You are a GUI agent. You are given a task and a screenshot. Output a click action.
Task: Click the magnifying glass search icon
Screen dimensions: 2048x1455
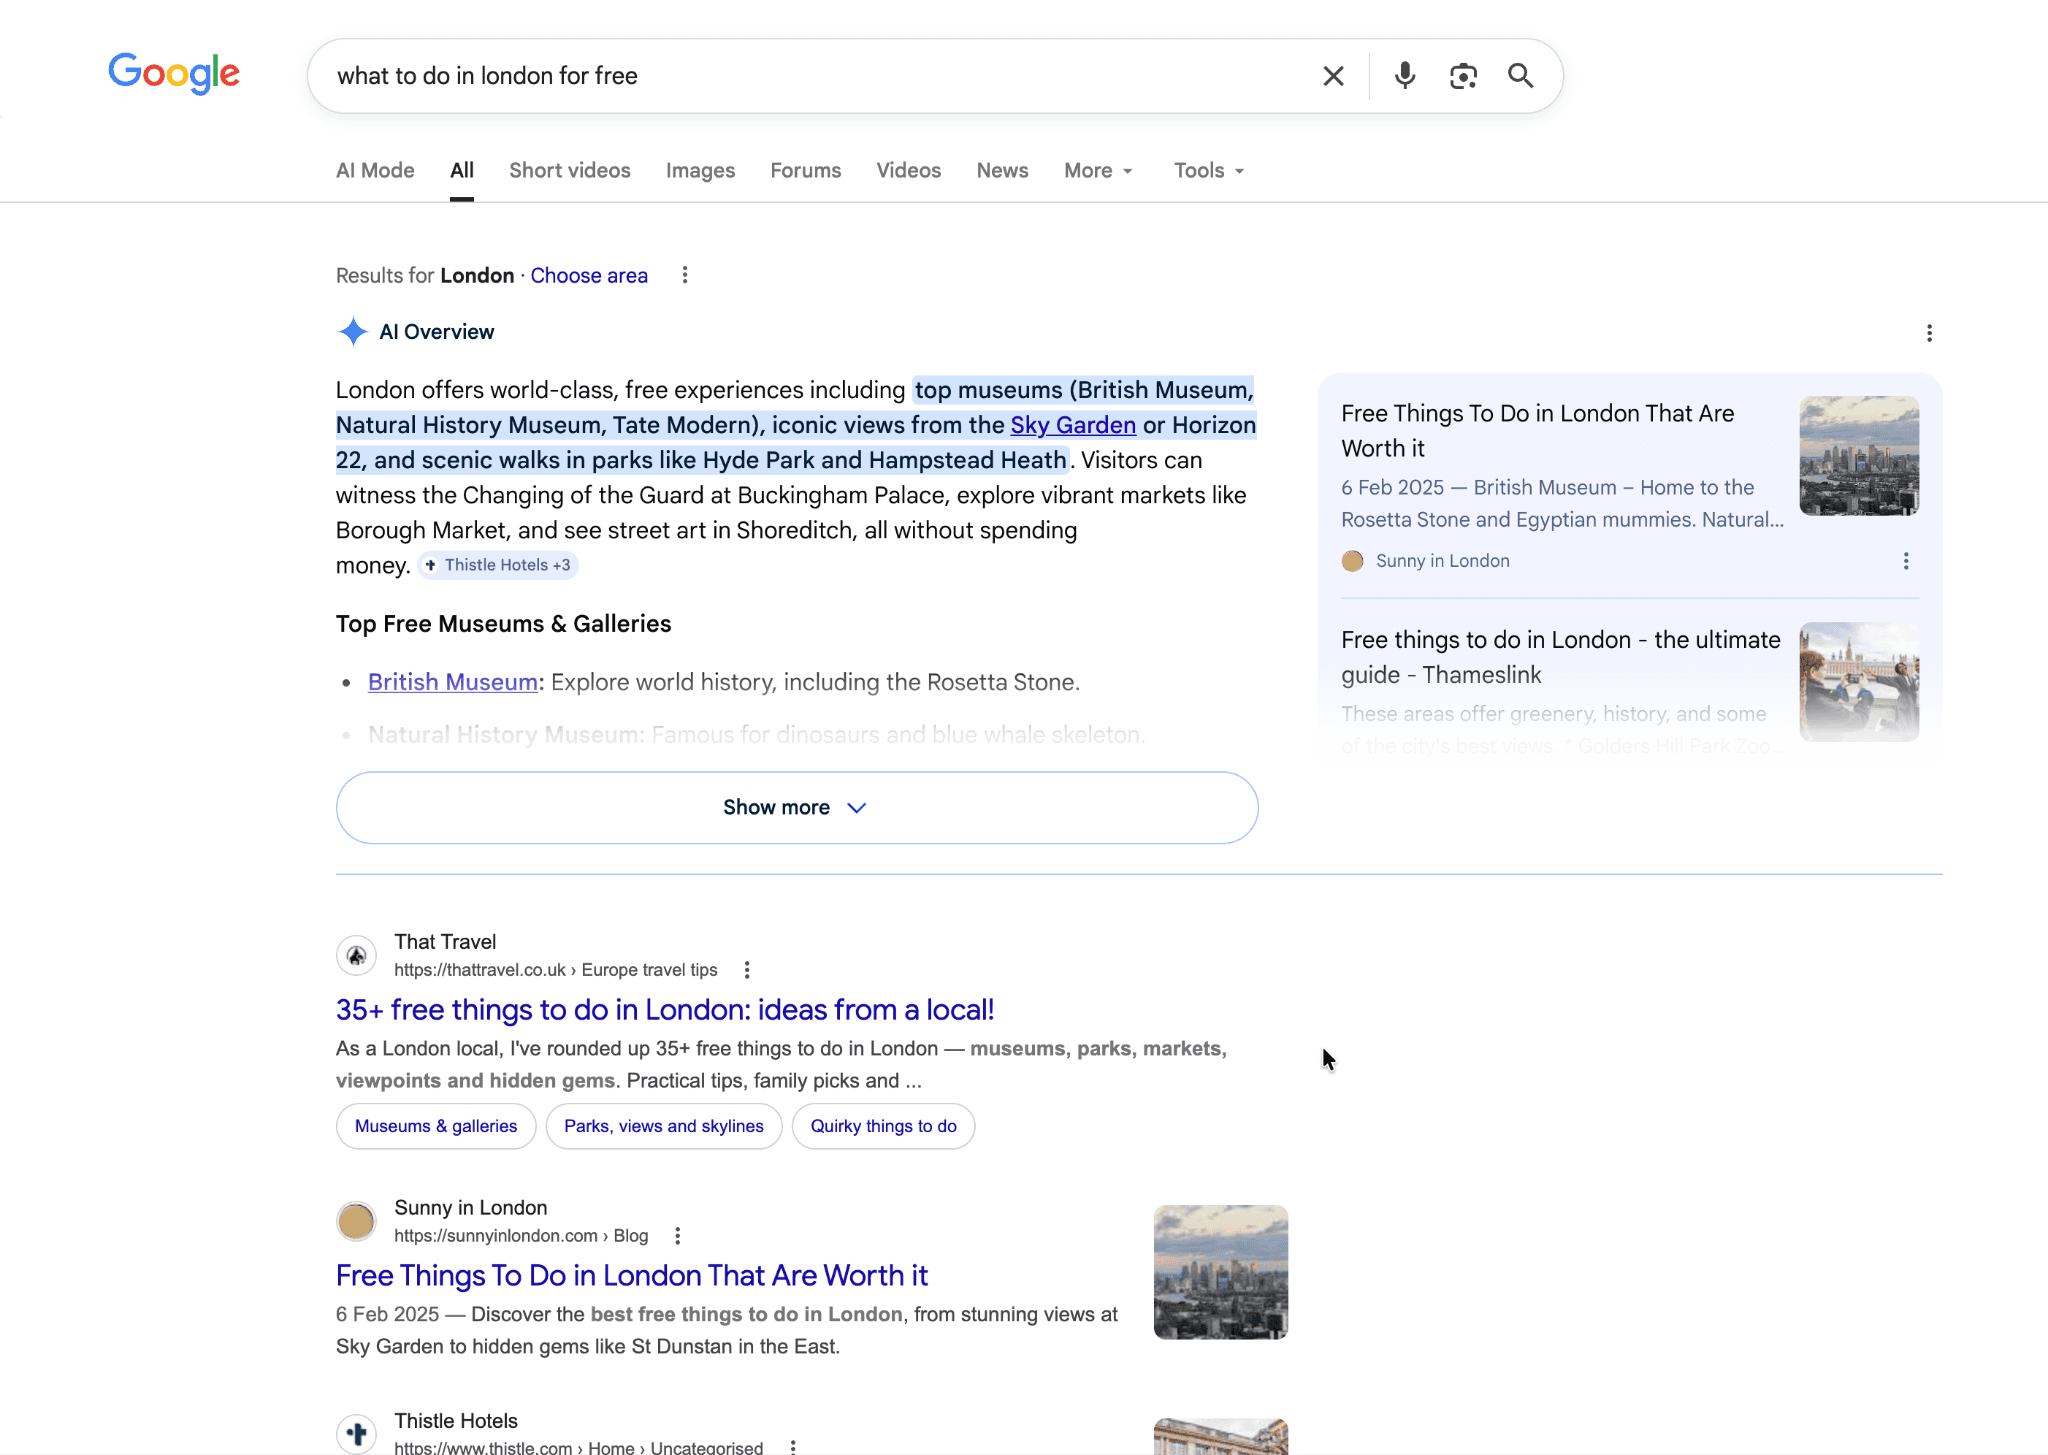click(1520, 75)
